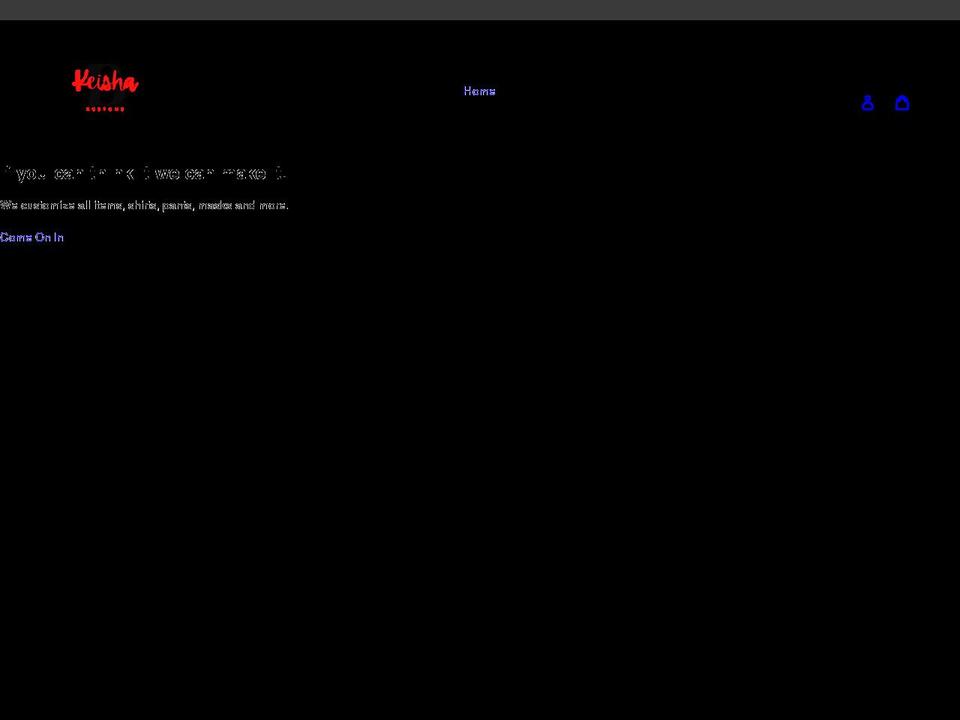Open cart from the header toolbar

coord(902,103)
